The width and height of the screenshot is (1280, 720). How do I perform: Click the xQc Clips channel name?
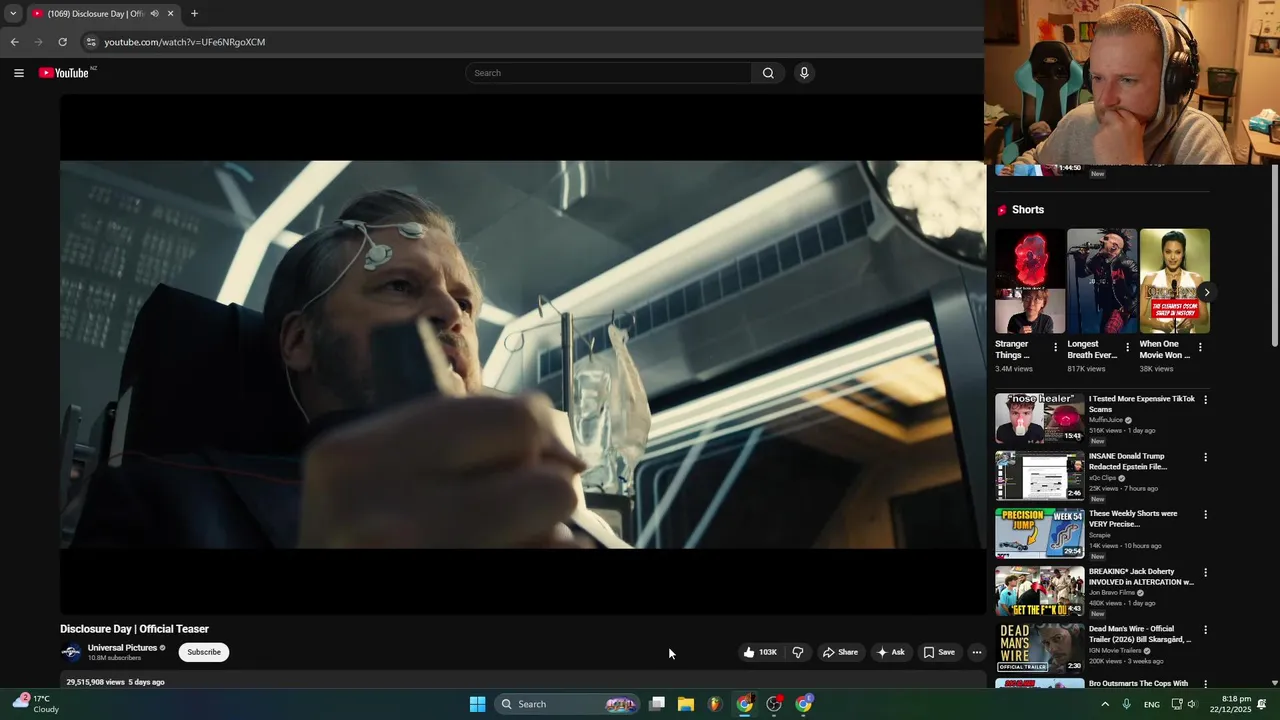pyautogui.click(x=1102, y=478)
